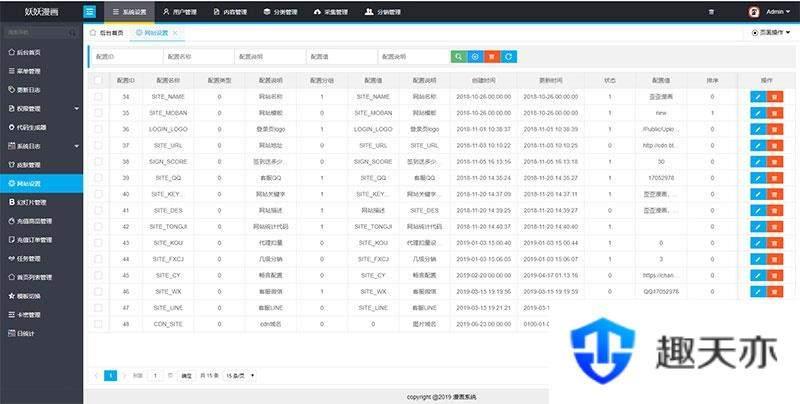Click the QQ17052978 value cell
Image resolution: width=800 pixels, height=404 pixels.
pyautogui.click(x=661, y=292)
